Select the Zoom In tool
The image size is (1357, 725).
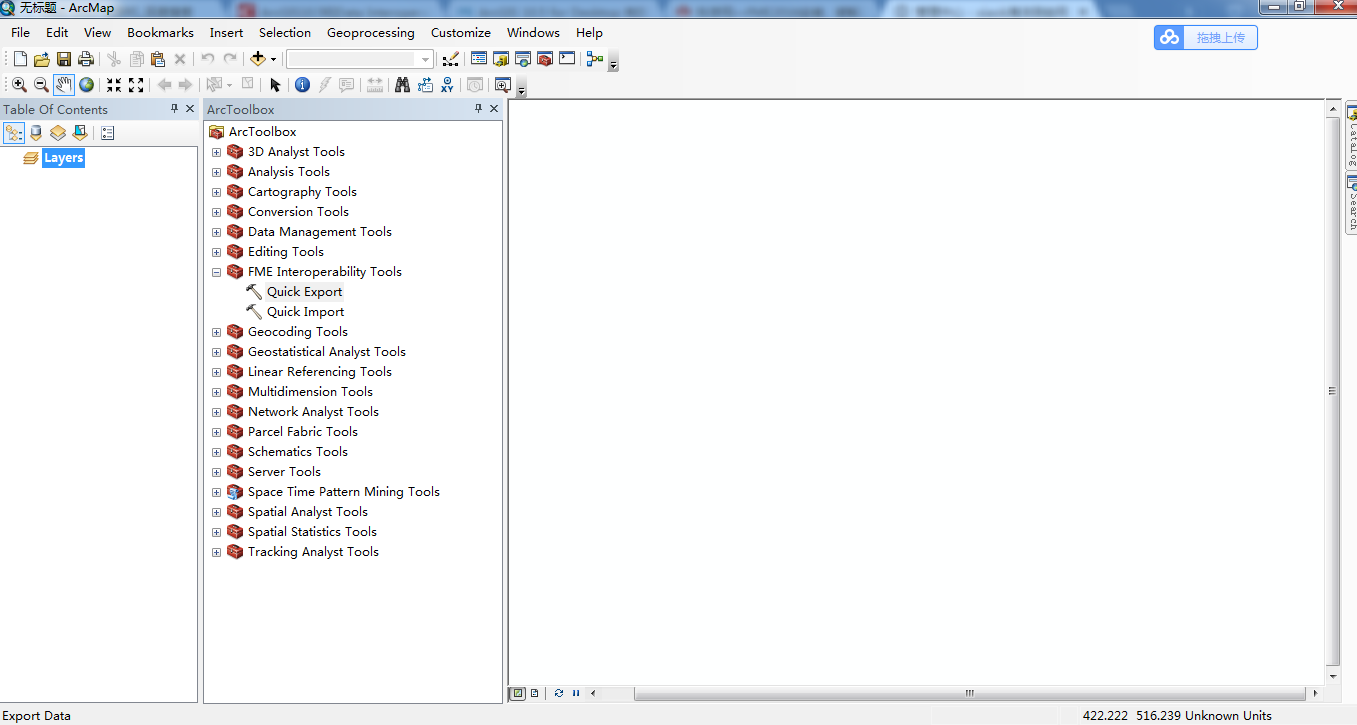(x=19, y=85)
